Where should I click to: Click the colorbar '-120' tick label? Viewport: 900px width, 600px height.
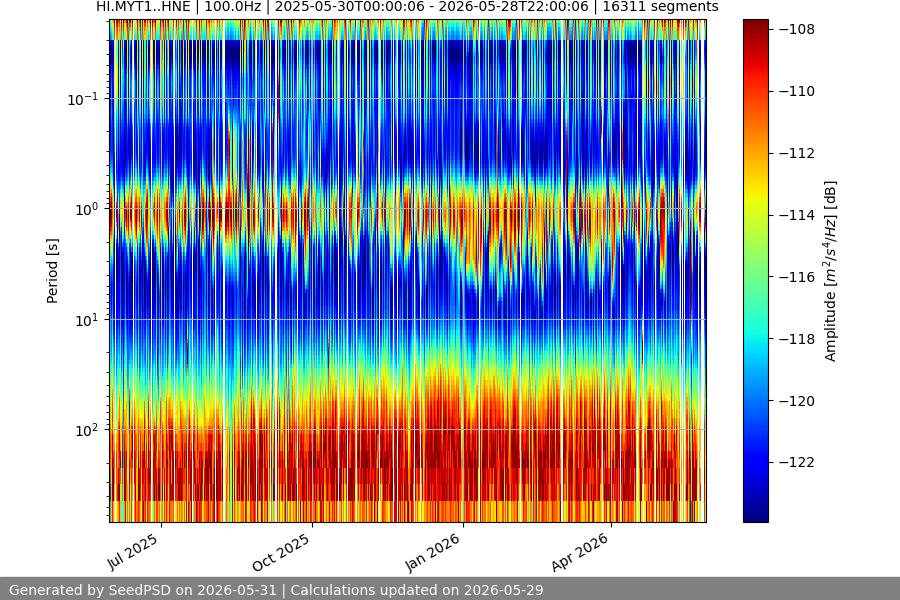(797, 401)
